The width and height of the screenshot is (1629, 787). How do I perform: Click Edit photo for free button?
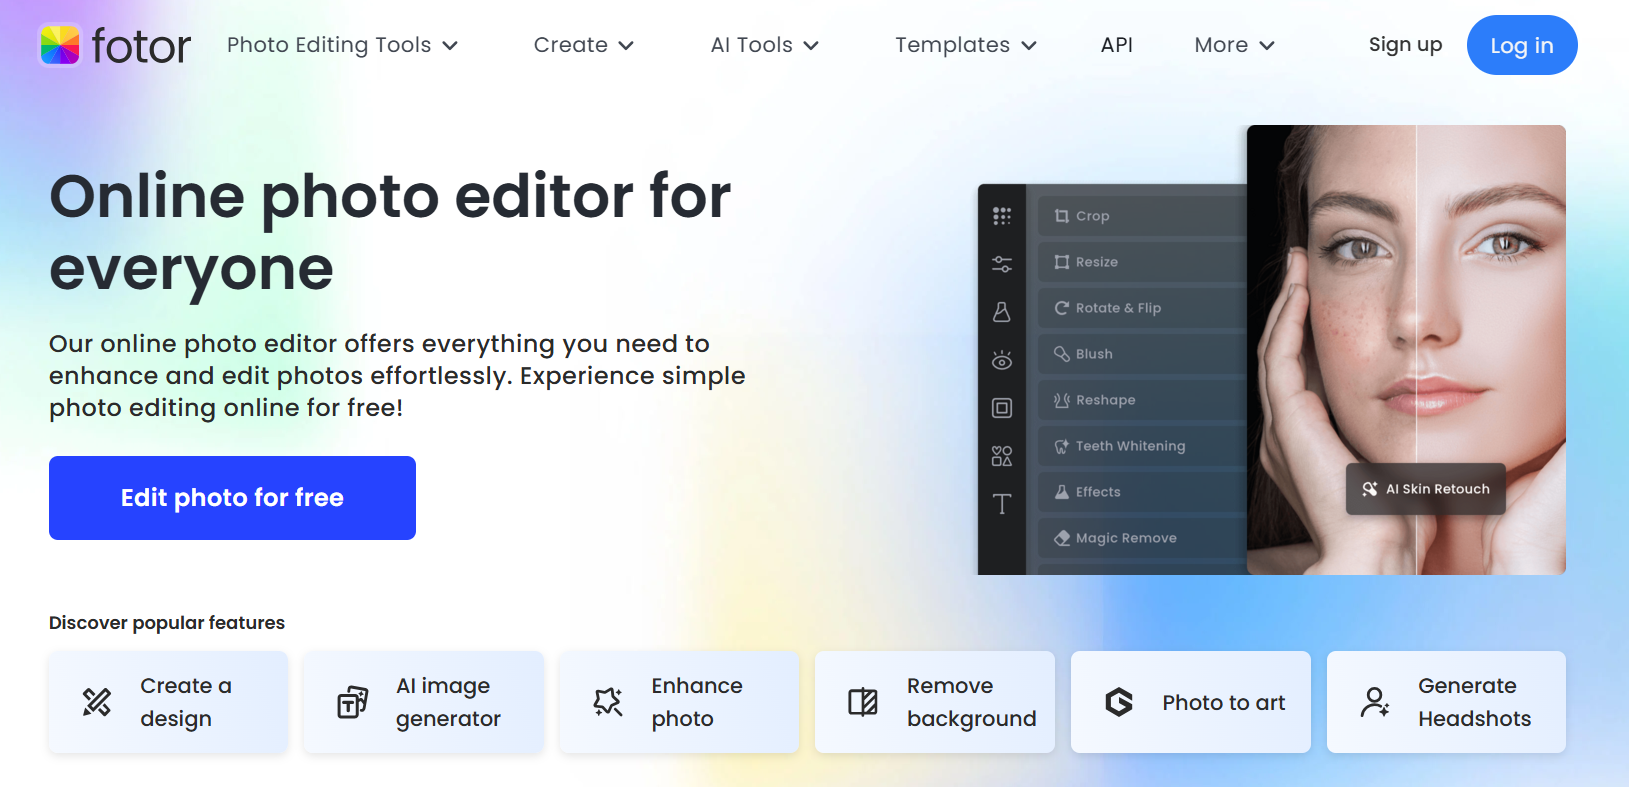(232, 498)
